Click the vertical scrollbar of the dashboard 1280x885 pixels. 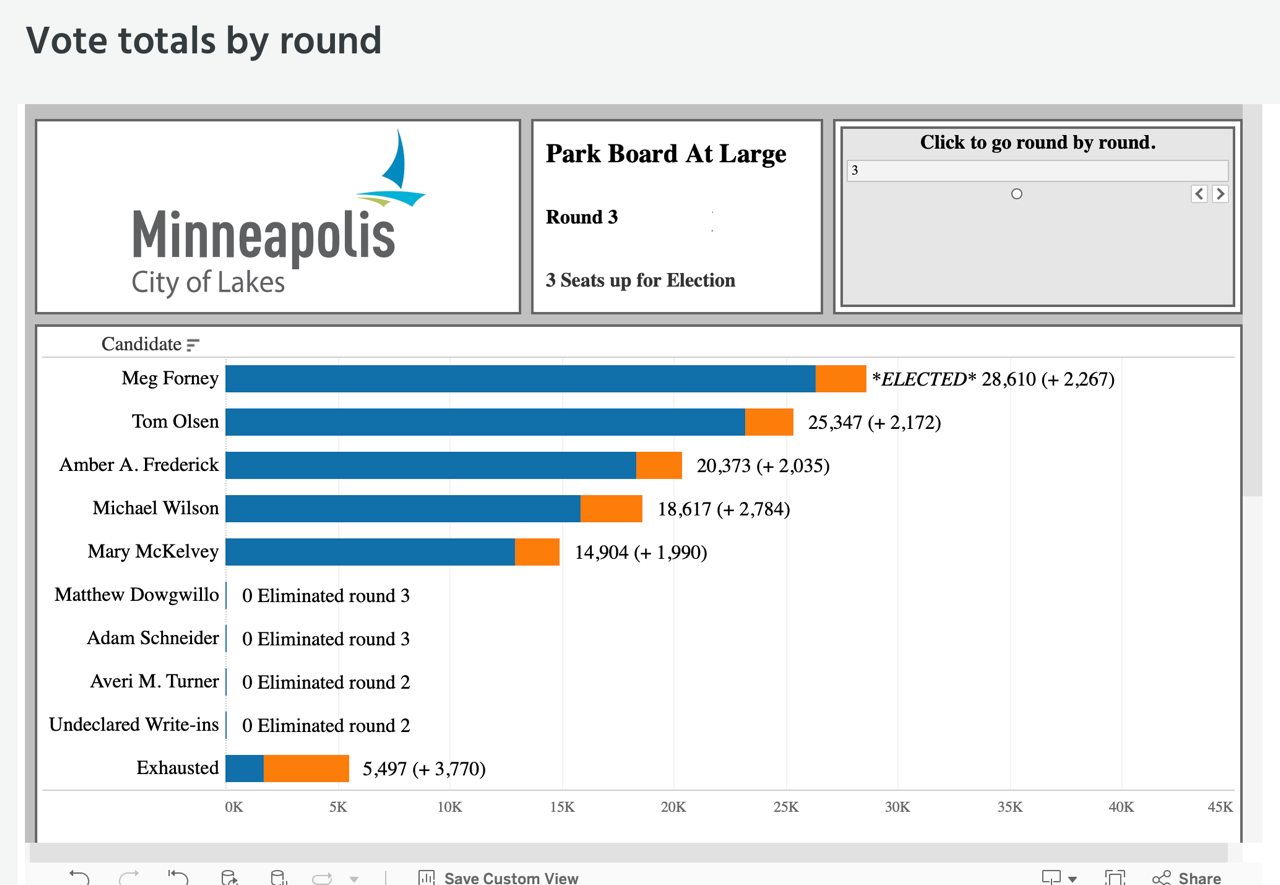tap(1251, 300)
